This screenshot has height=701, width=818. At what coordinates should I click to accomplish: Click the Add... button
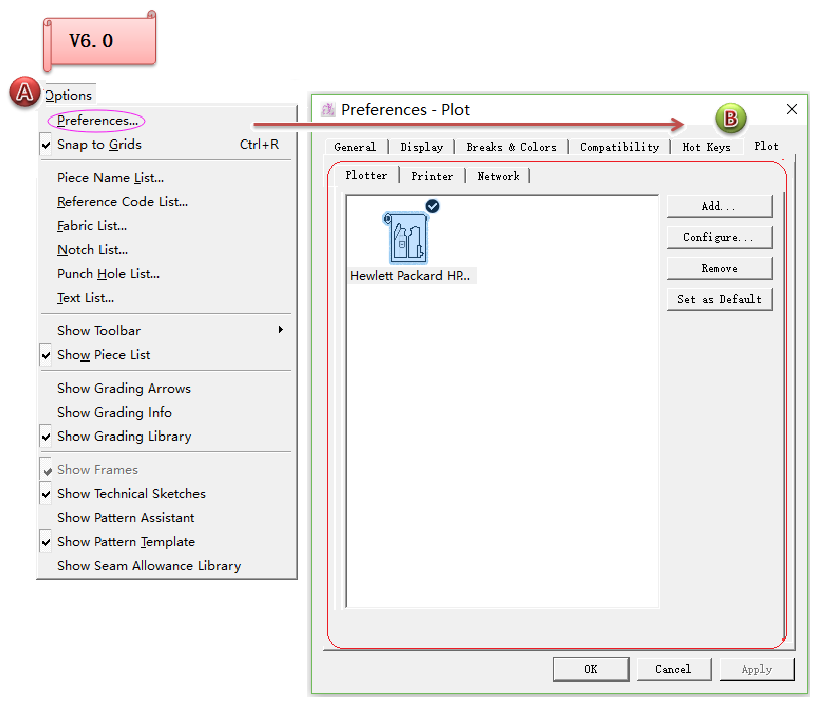pos(719,206)
